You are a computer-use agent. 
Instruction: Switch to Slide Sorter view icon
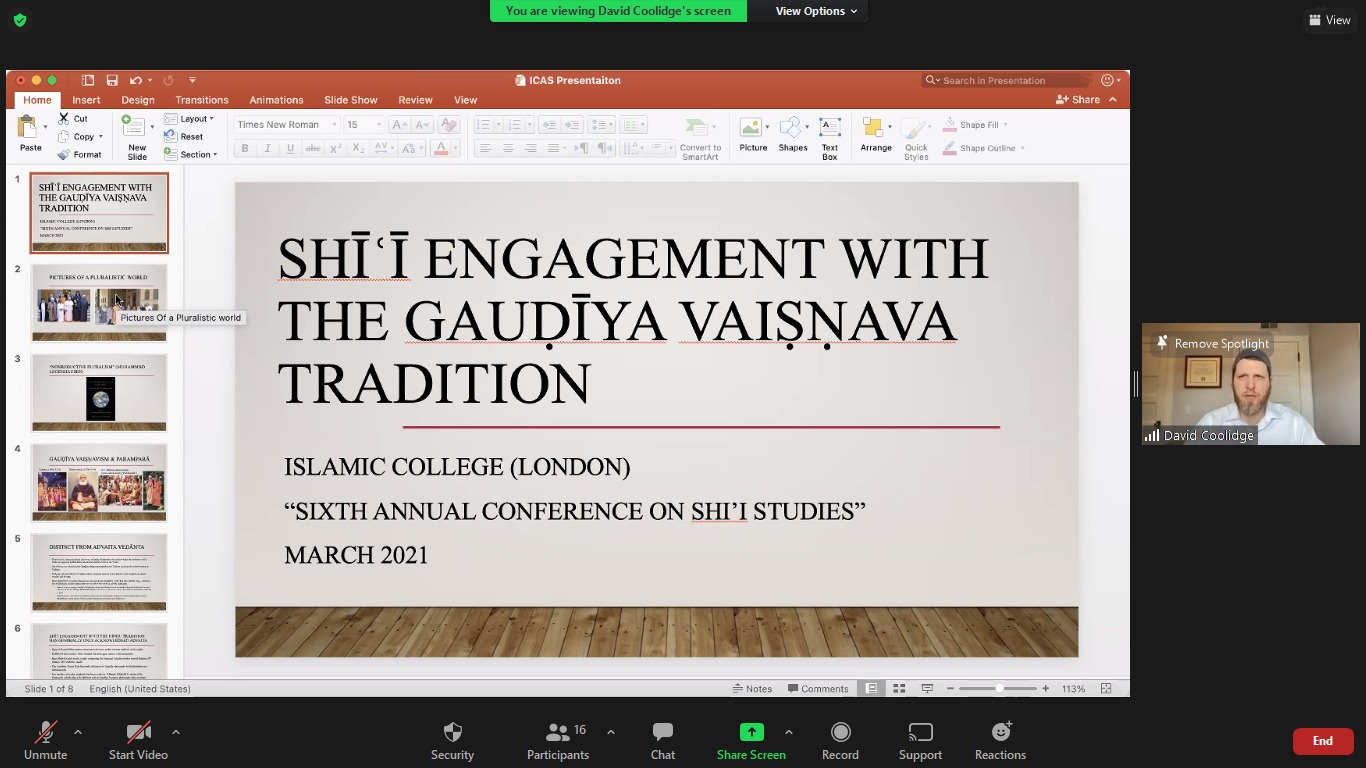(899, 688)
